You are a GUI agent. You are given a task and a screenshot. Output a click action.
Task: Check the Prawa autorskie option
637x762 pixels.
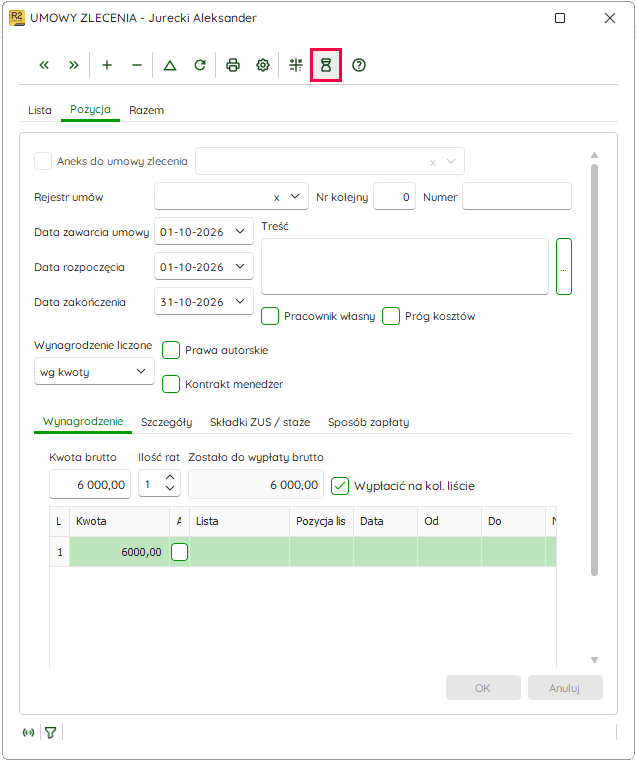171,350
